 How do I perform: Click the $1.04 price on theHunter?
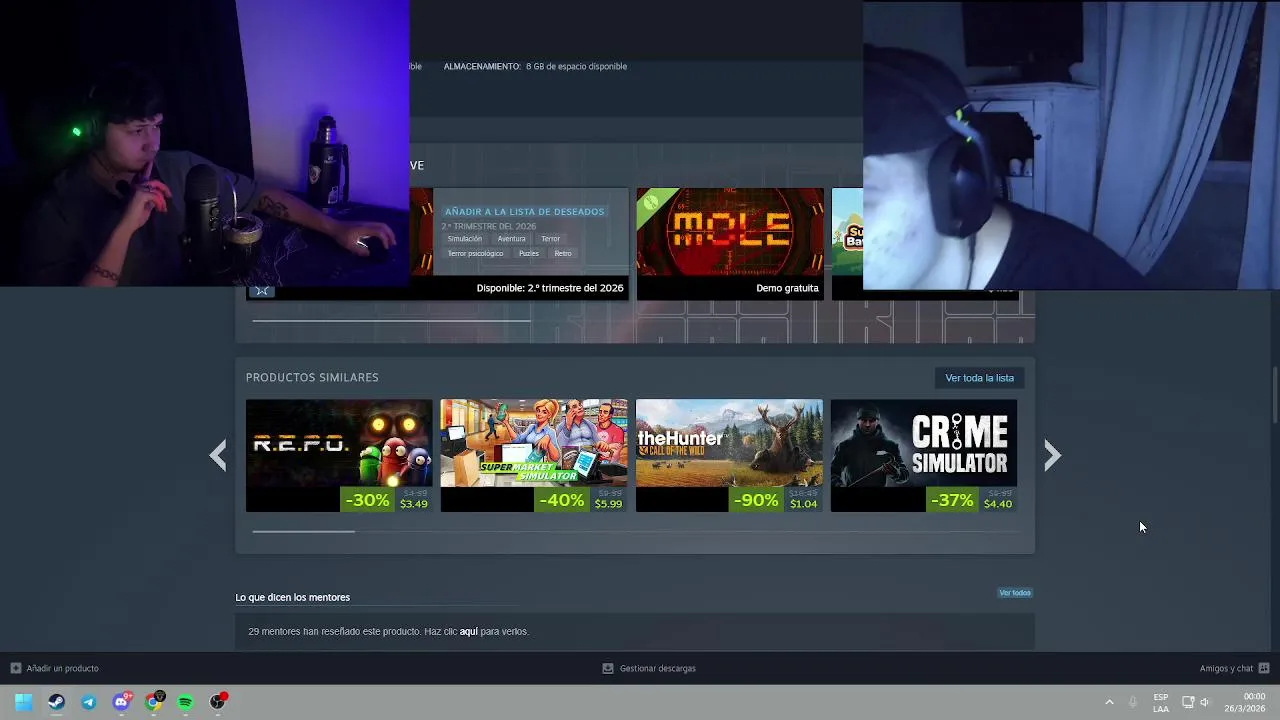coord(803,504)
